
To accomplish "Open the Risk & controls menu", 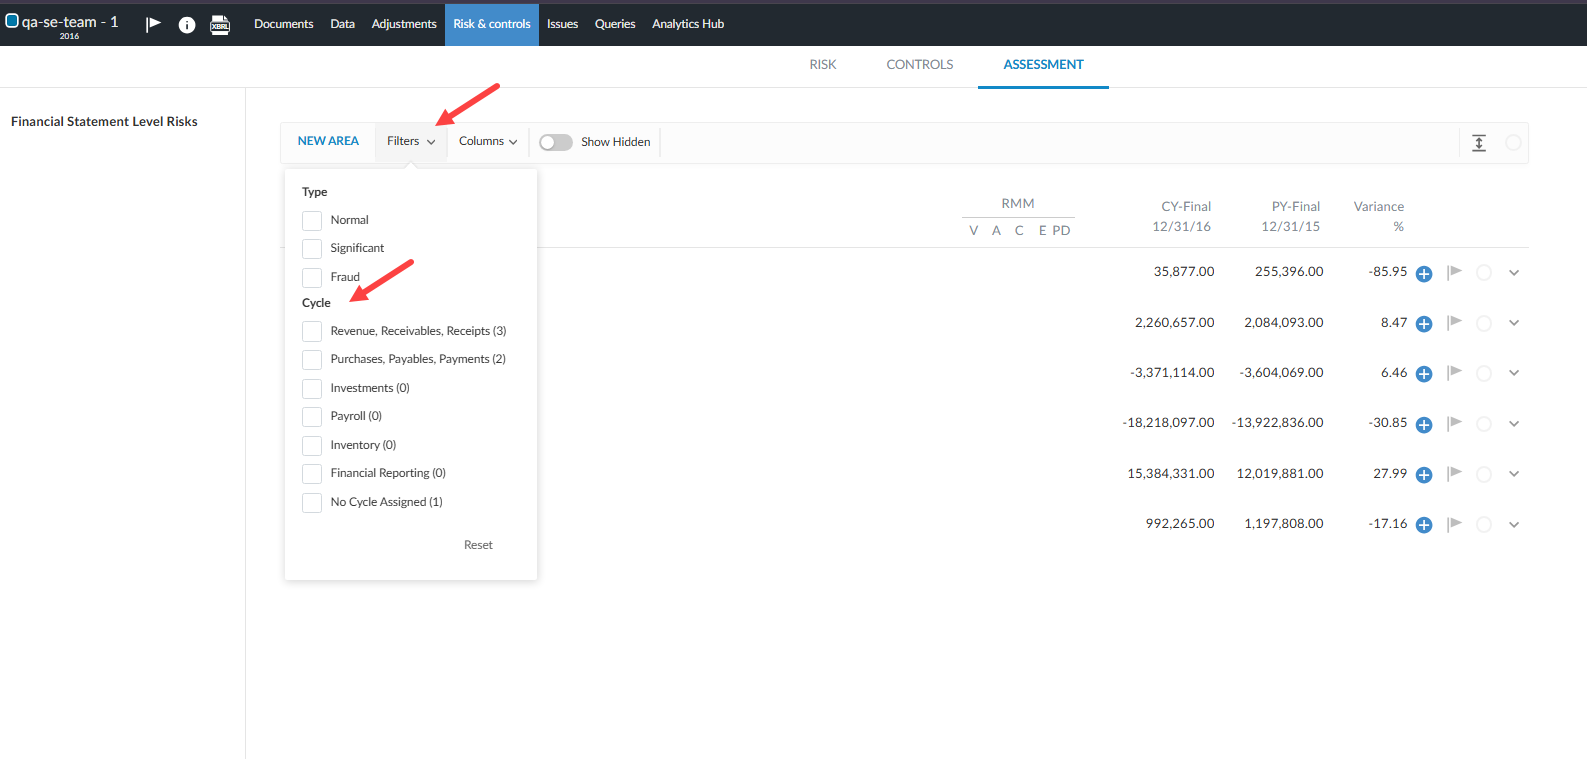I will [x=492, y=24].
